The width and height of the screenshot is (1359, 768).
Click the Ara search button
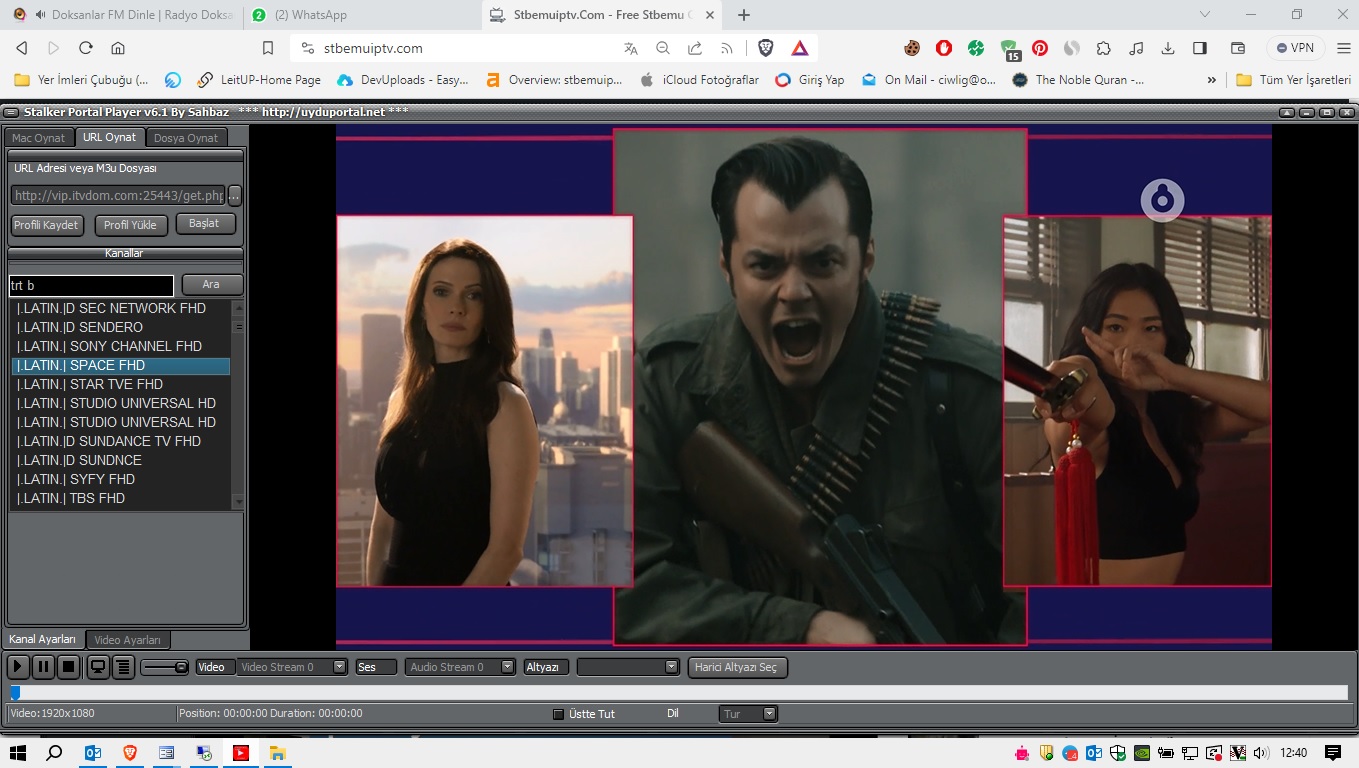[x=212, y=285]
